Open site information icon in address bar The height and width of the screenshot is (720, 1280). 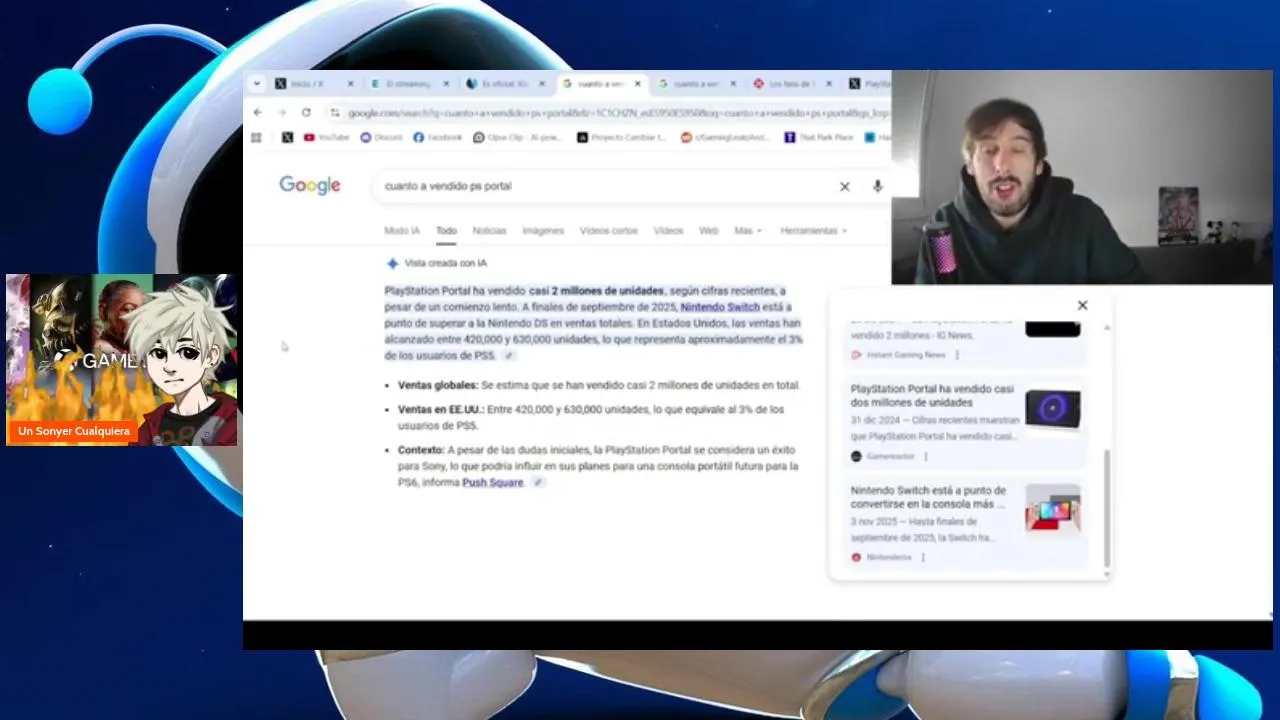click(335, 113)
